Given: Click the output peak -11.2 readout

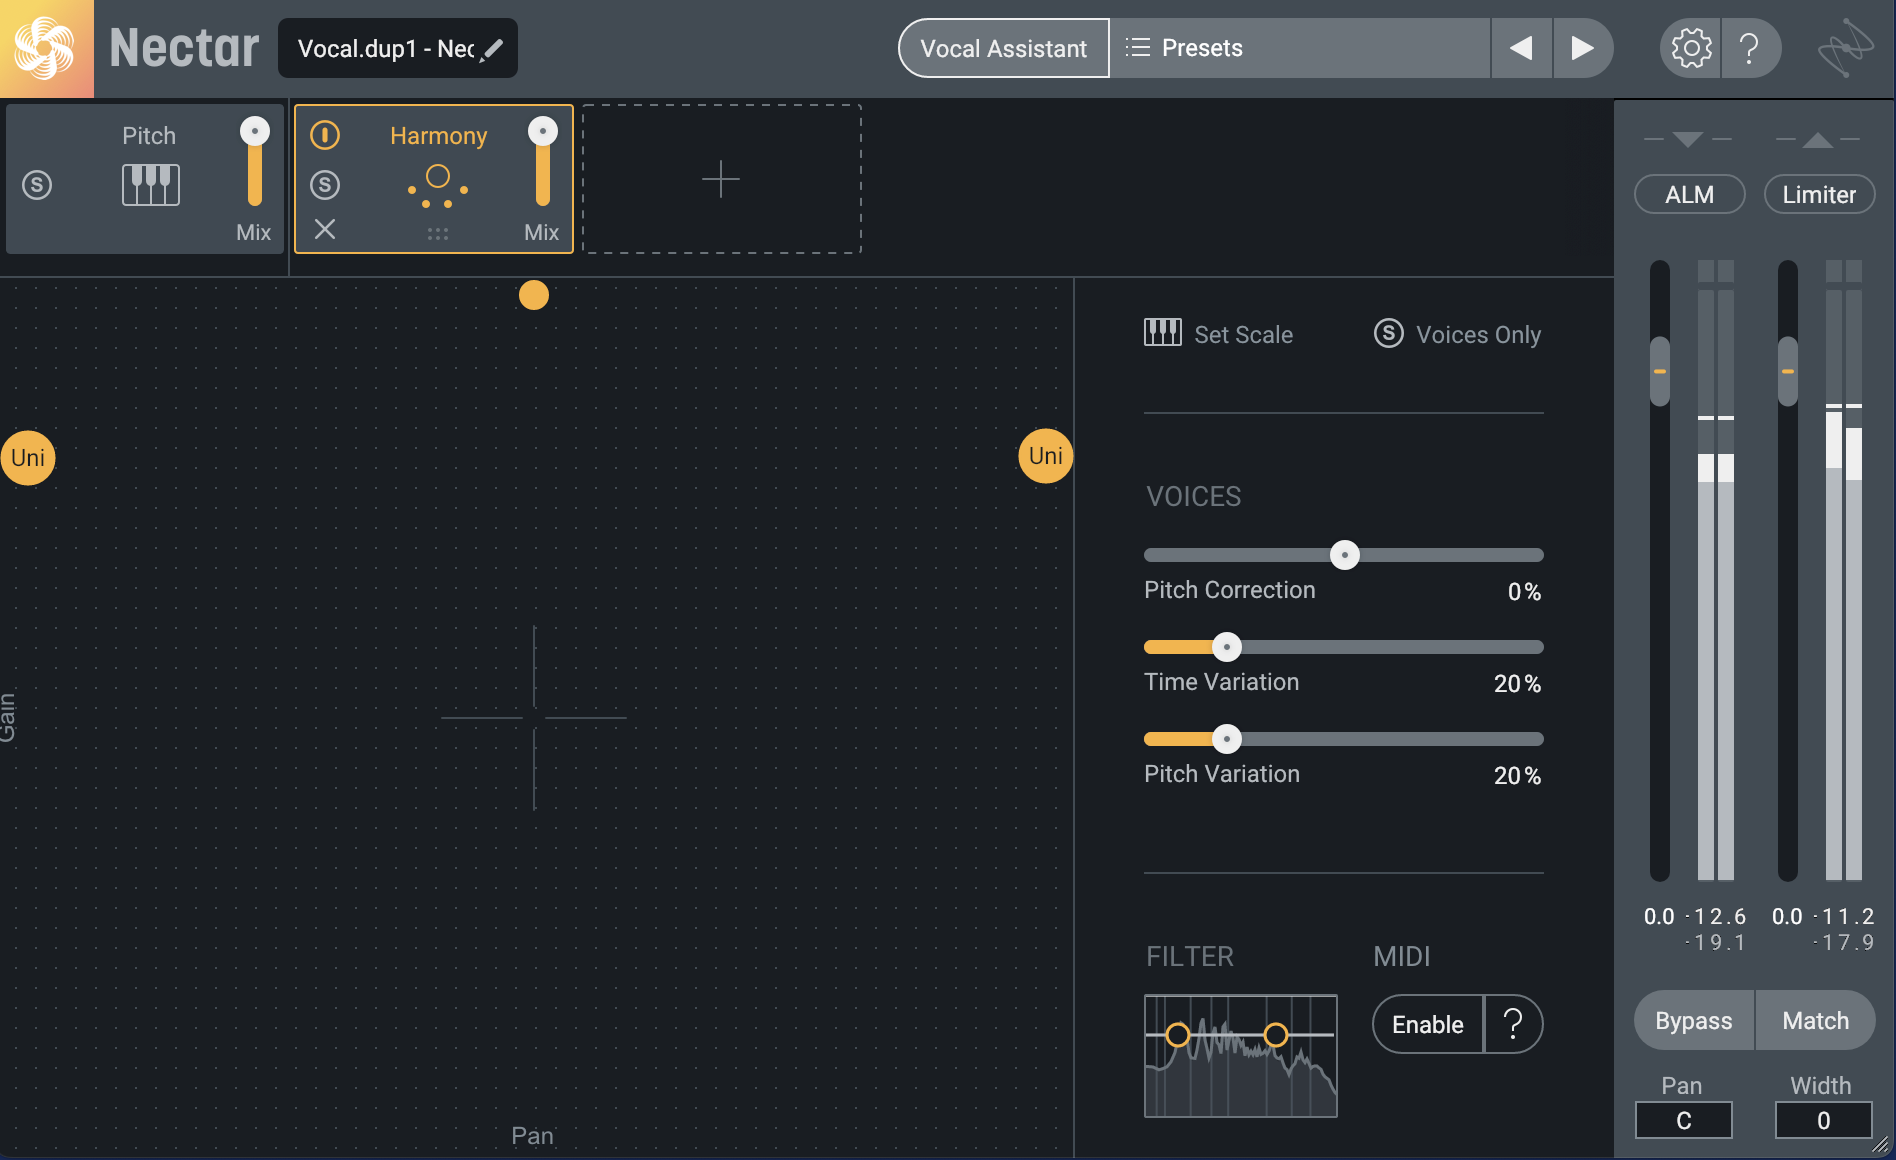Looking at the screenshot, I should click(x=1844, y=917).
